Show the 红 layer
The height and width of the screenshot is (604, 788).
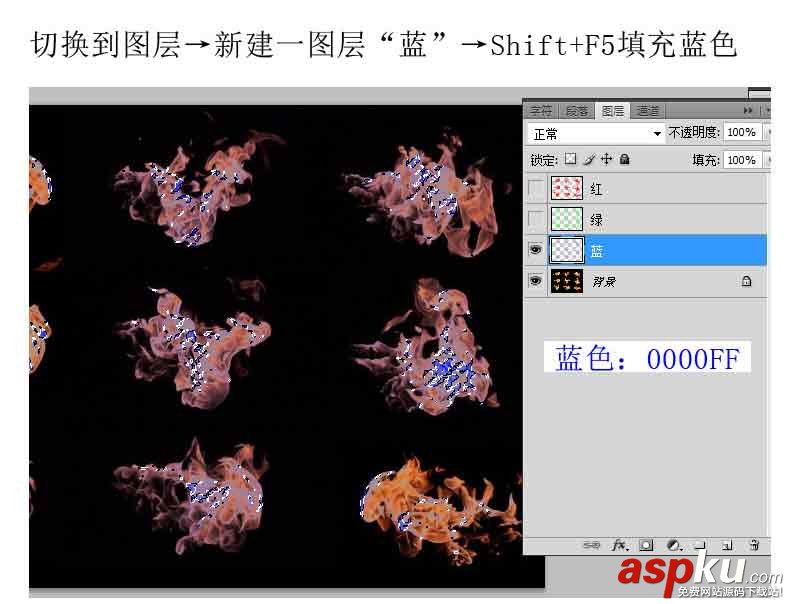tap(536, 188)
